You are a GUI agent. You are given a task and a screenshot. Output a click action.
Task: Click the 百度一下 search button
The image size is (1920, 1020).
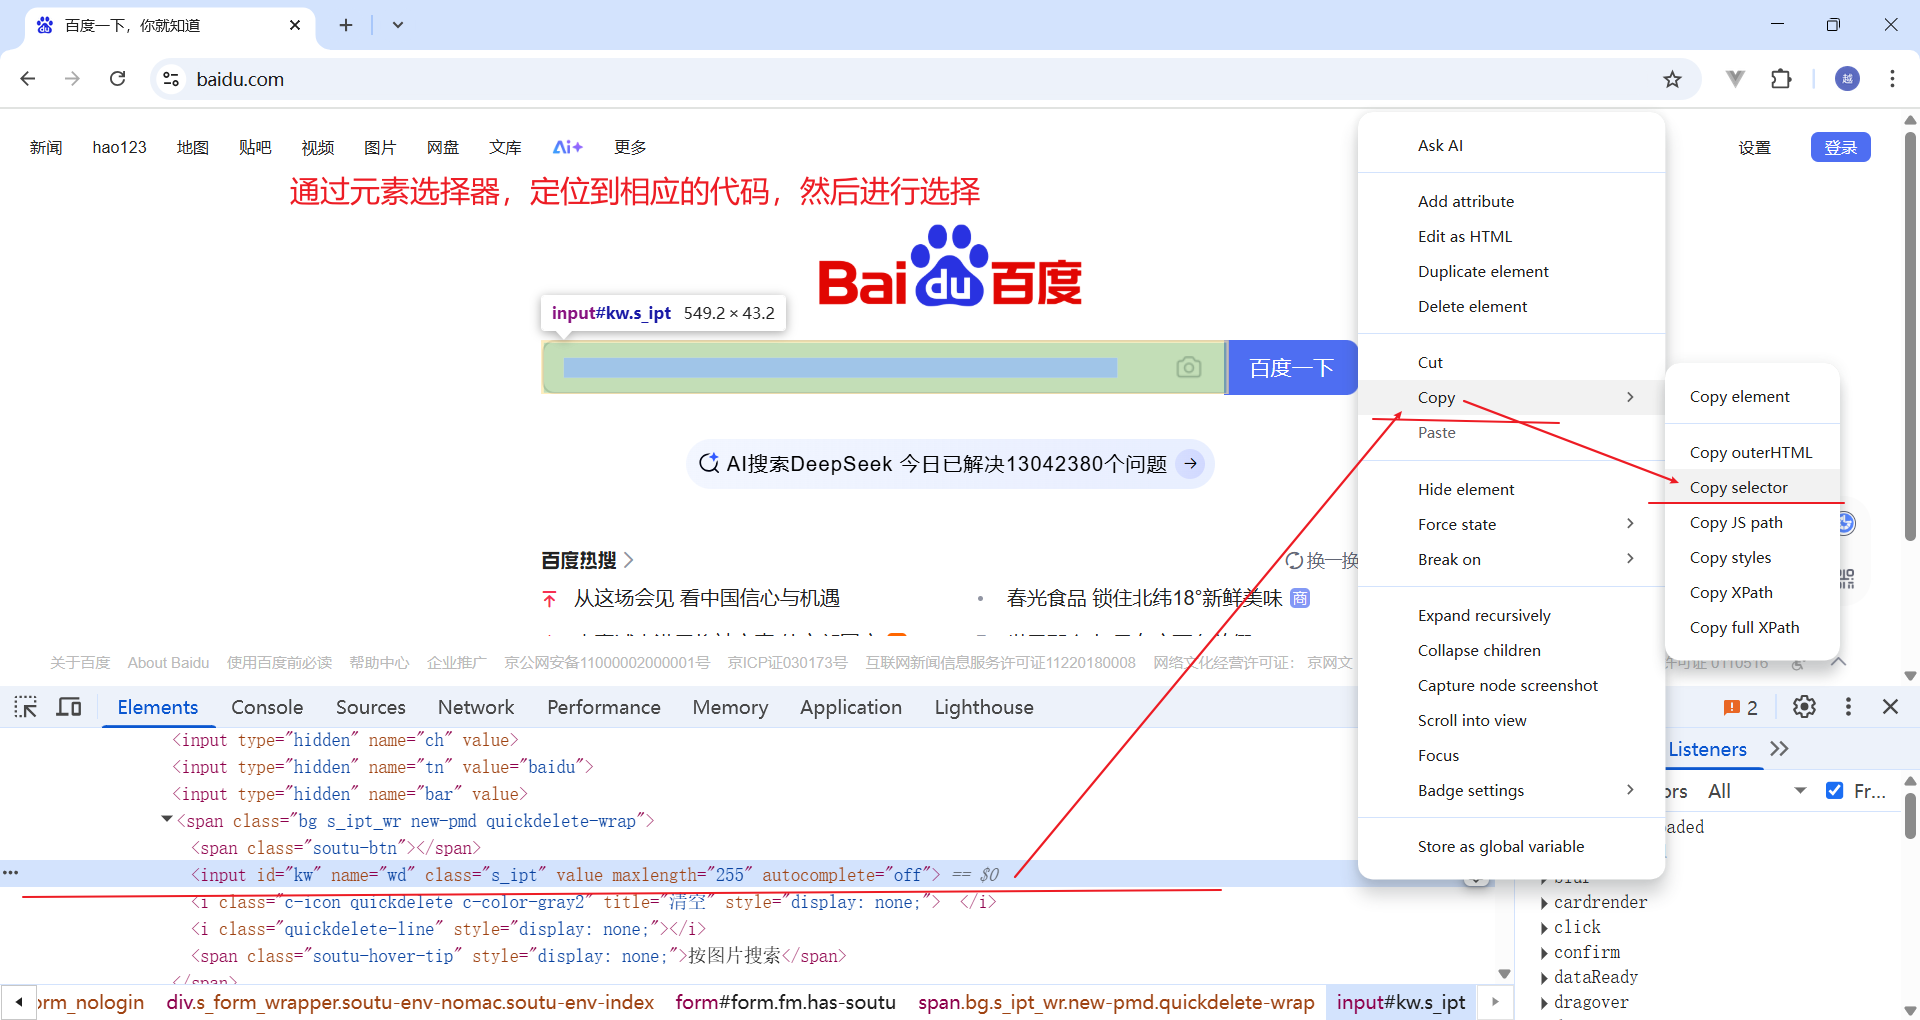point(1292,367)
